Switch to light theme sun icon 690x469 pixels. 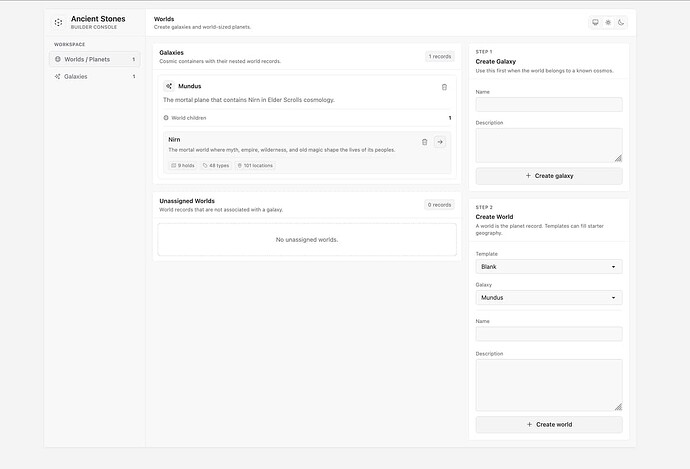point(608,22)
